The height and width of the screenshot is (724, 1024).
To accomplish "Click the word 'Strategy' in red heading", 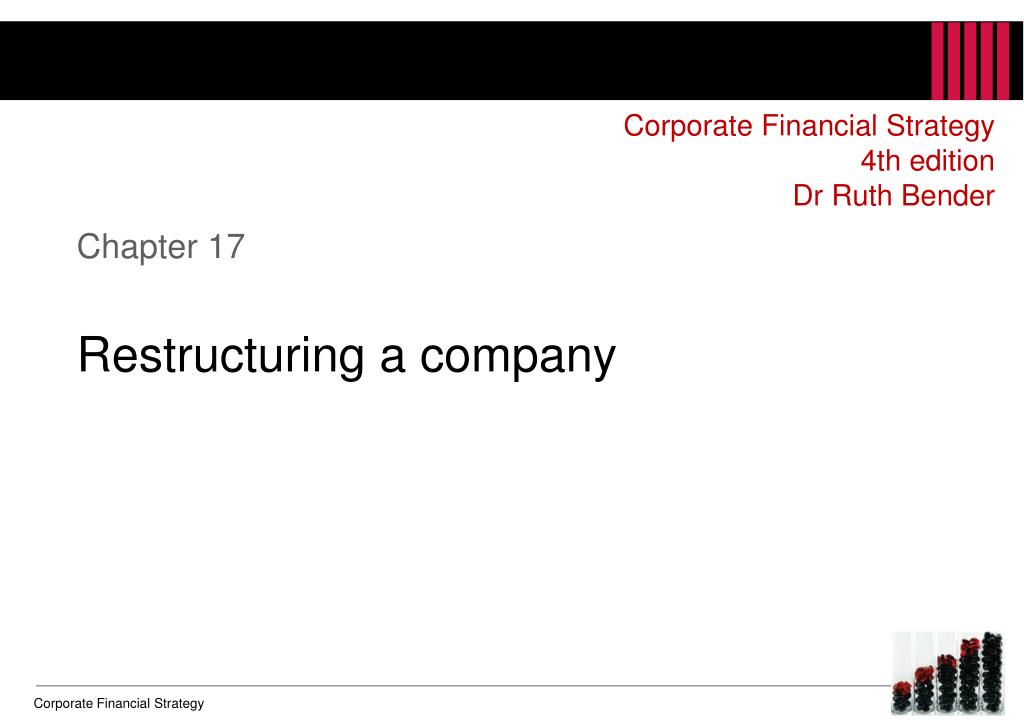I will pyautogui.click(x=940, y=126).
